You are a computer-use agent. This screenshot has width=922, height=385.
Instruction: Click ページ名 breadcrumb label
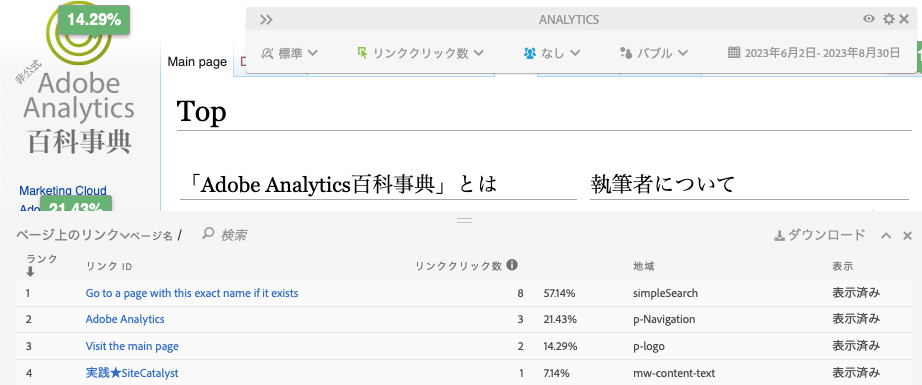click(151, 236)
